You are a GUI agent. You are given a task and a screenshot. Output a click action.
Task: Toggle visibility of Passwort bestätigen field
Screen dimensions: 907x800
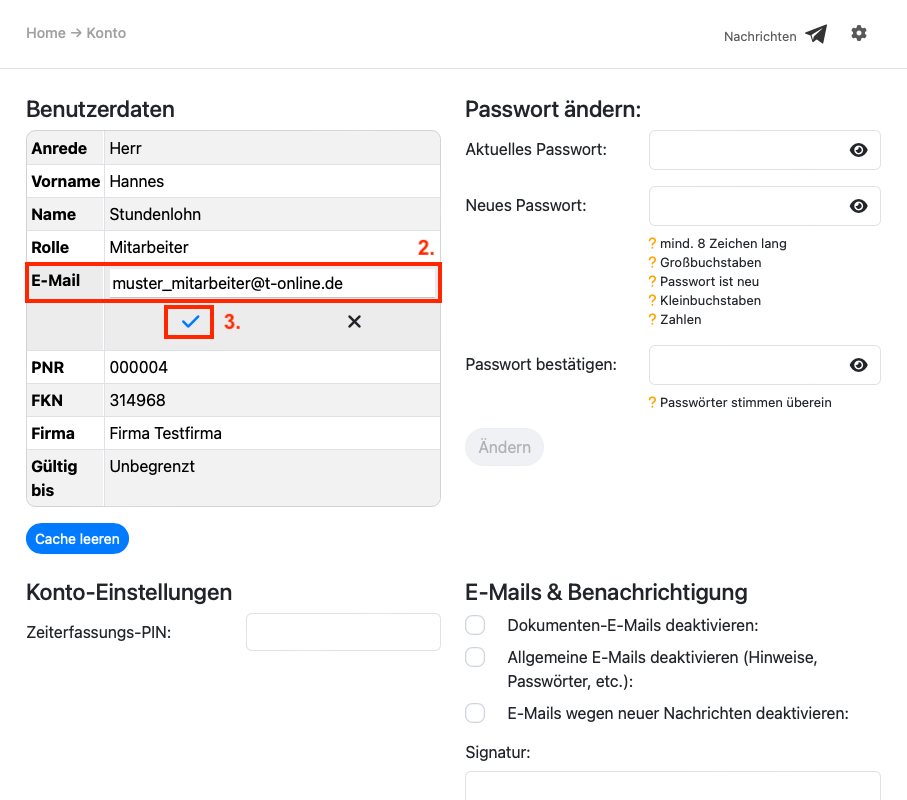pyautogui.click(x=858, y=365)
